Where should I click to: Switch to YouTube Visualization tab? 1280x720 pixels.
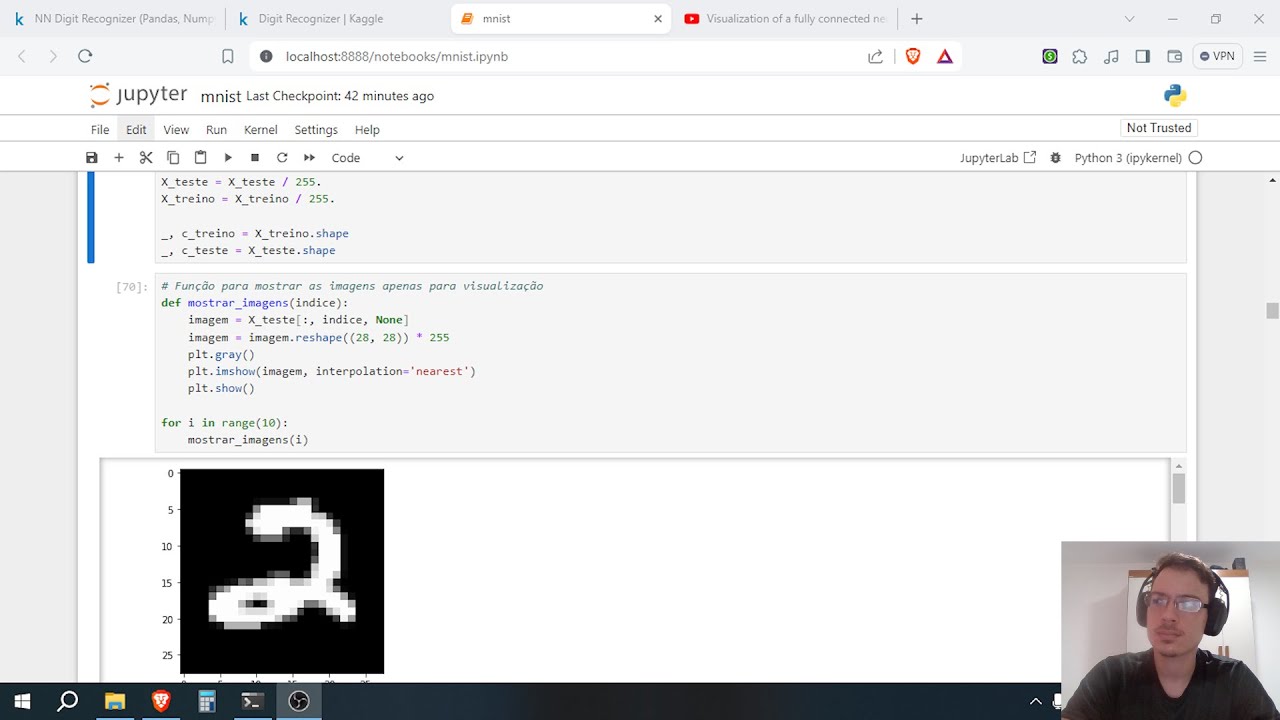(785, 18)
